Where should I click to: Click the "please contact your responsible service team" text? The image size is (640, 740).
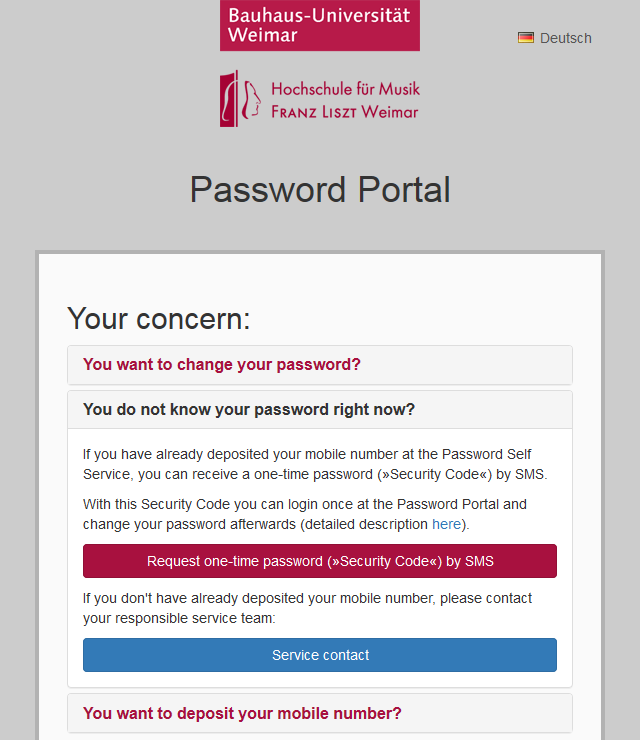pyautogui.click(x=307, y=608)
